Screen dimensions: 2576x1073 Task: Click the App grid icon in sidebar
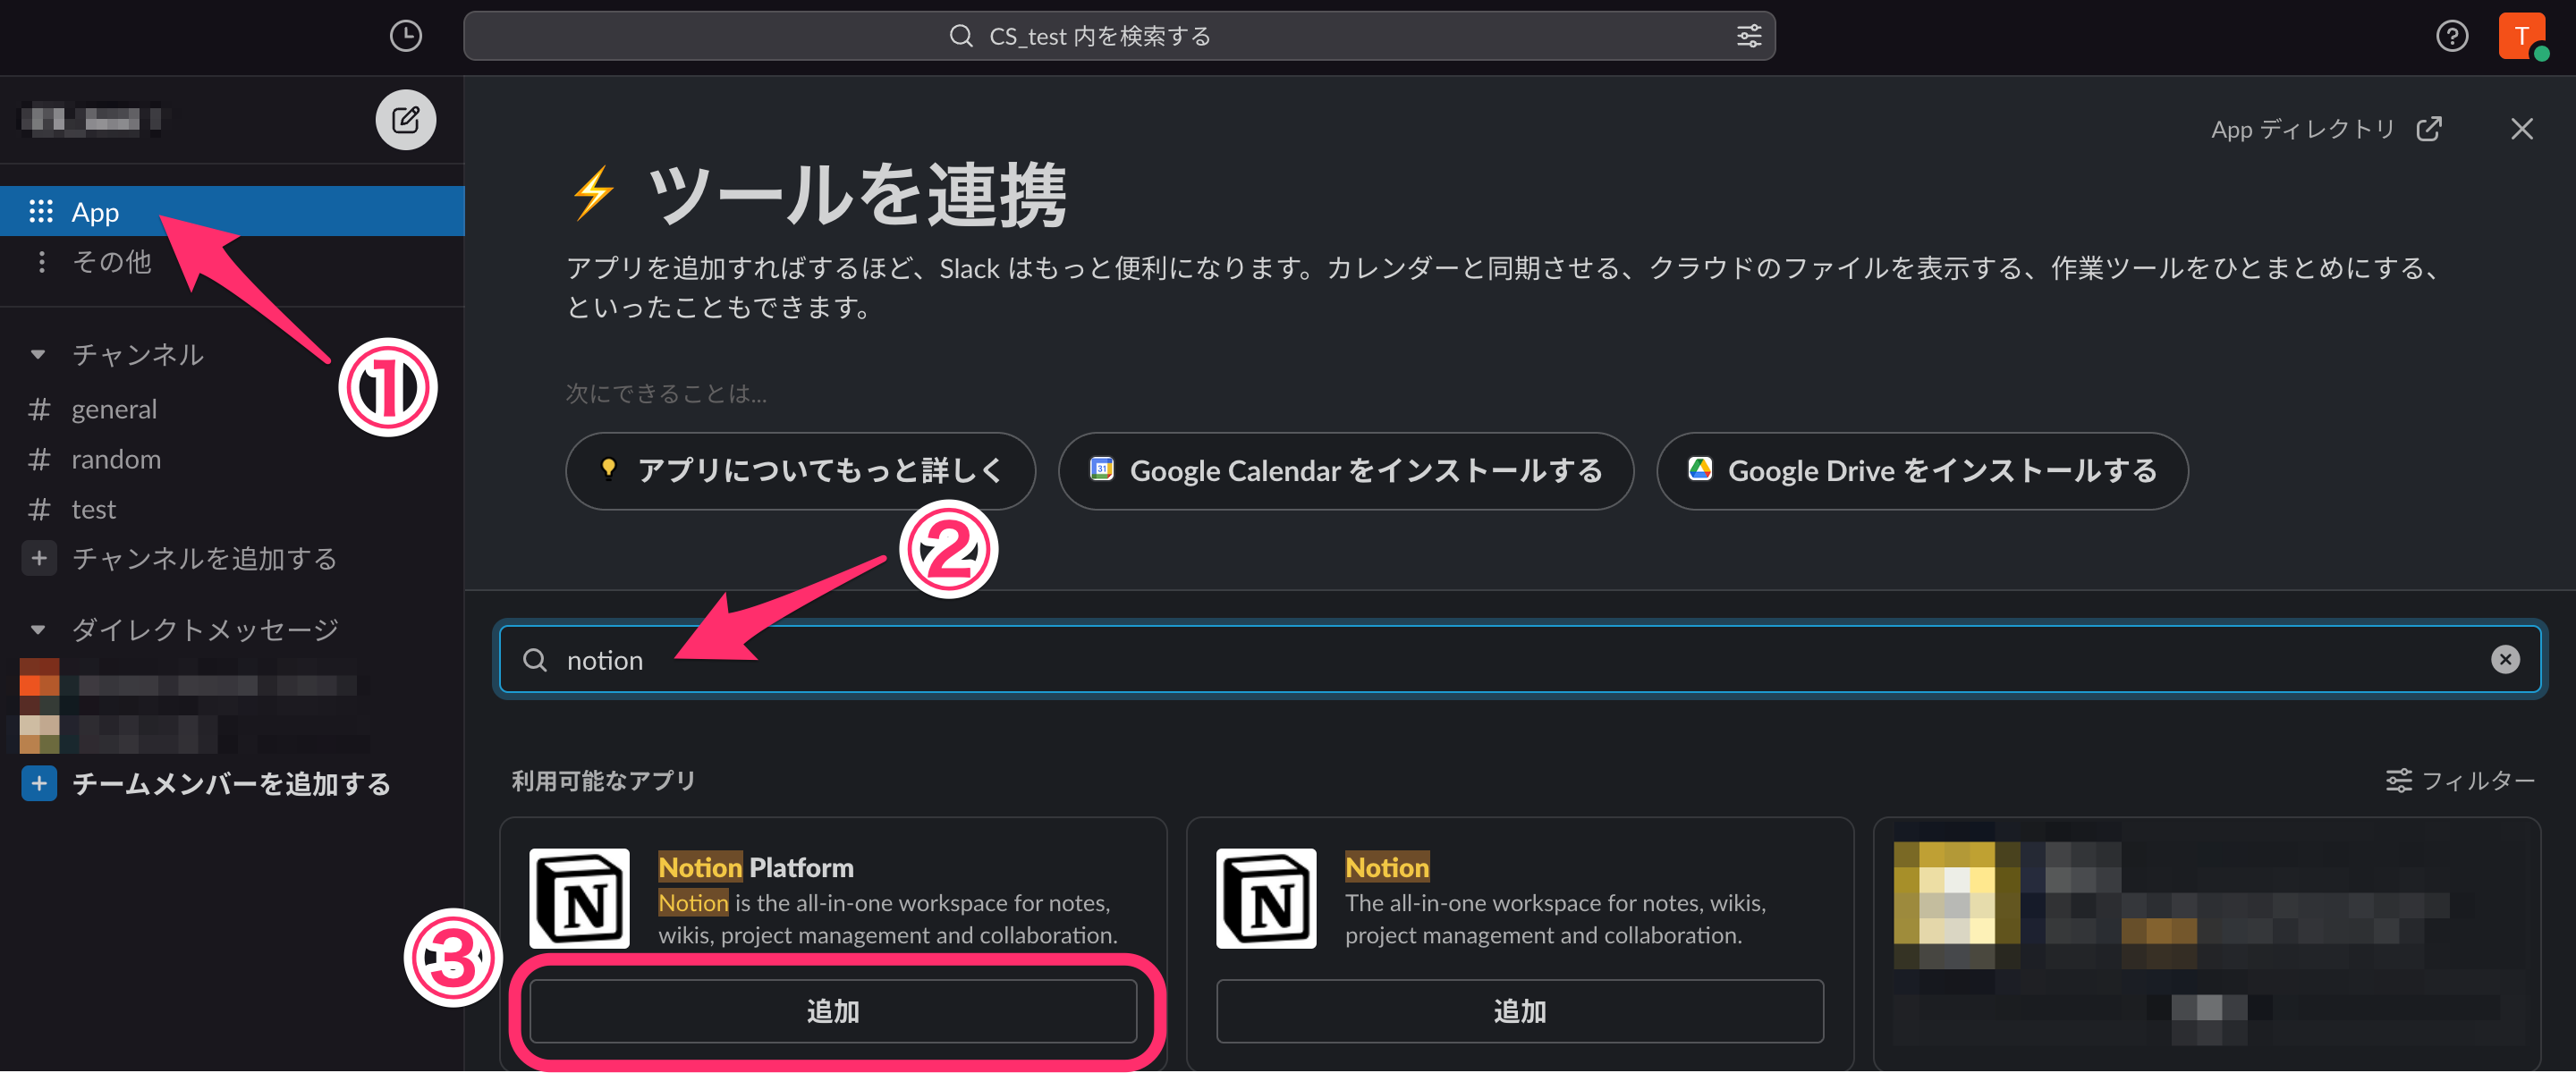(40, 211)
